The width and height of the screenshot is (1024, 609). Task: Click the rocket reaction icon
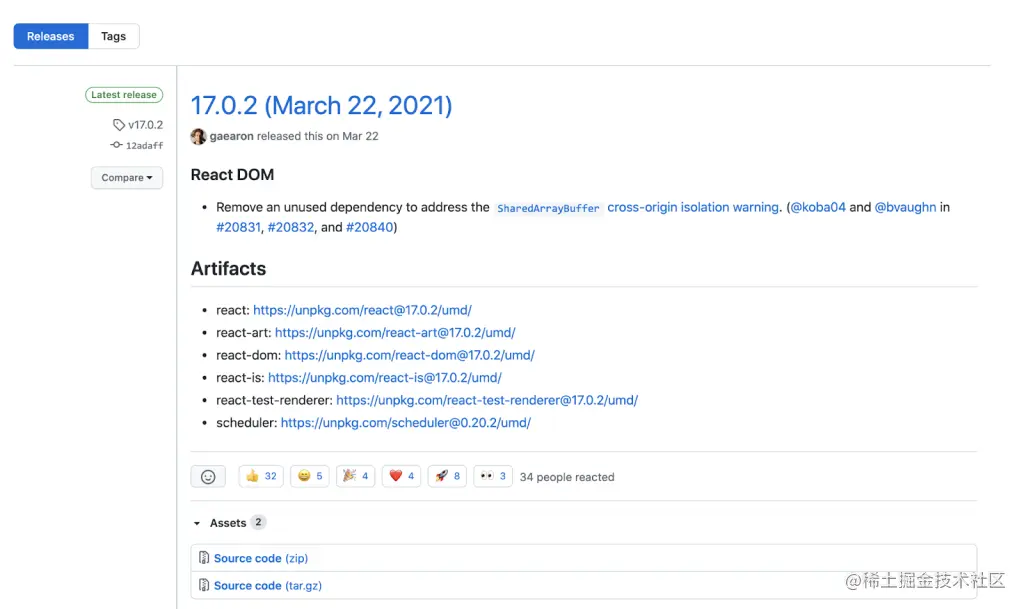click(x=446, y=476)
